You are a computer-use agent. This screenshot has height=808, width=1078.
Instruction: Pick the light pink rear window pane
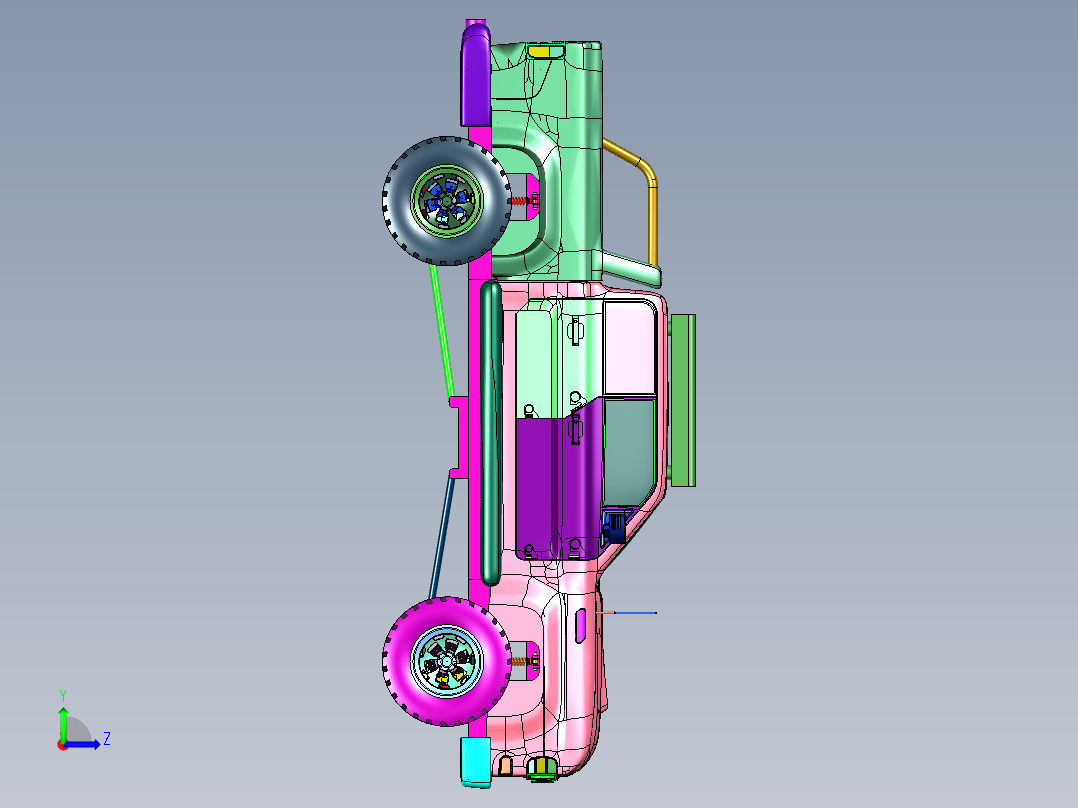click(629, 347)
